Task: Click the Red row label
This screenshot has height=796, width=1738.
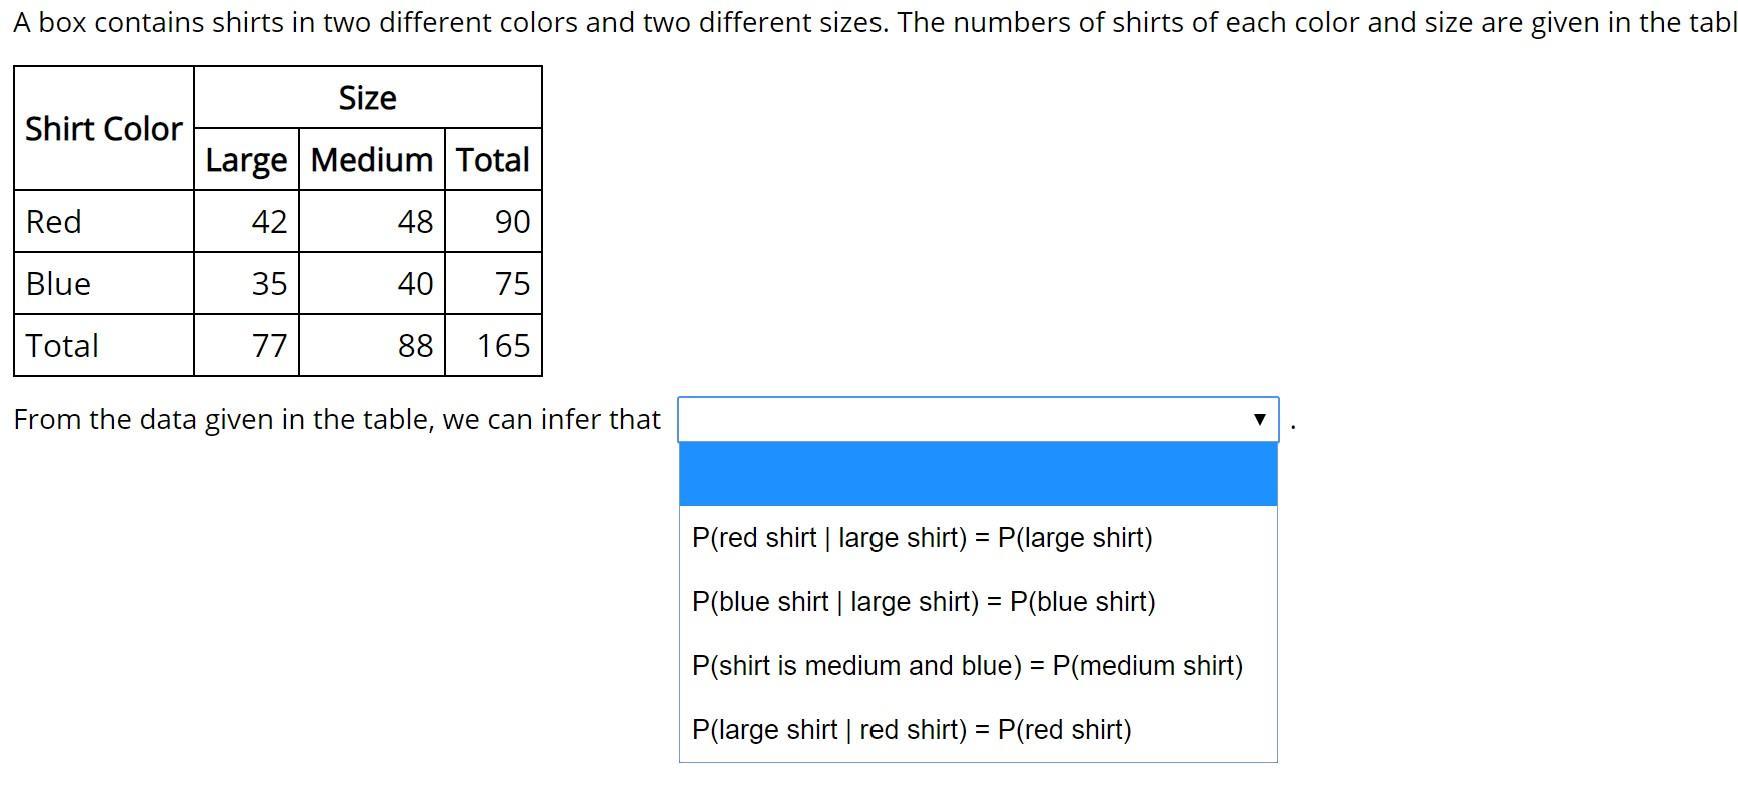Action: click(54, 222)
